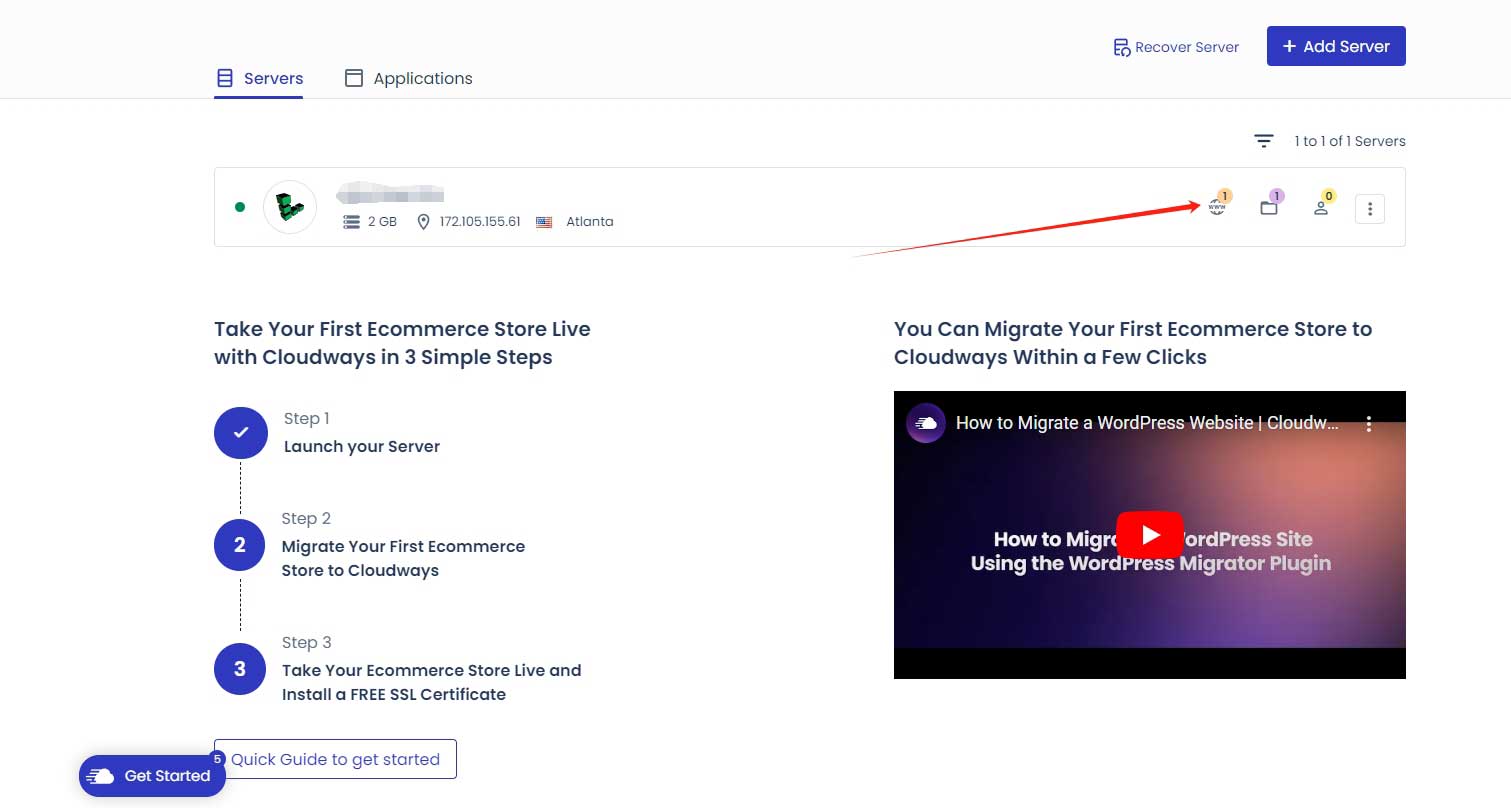Click the Cloudways channel avatar on video

[x=926, y=423]
